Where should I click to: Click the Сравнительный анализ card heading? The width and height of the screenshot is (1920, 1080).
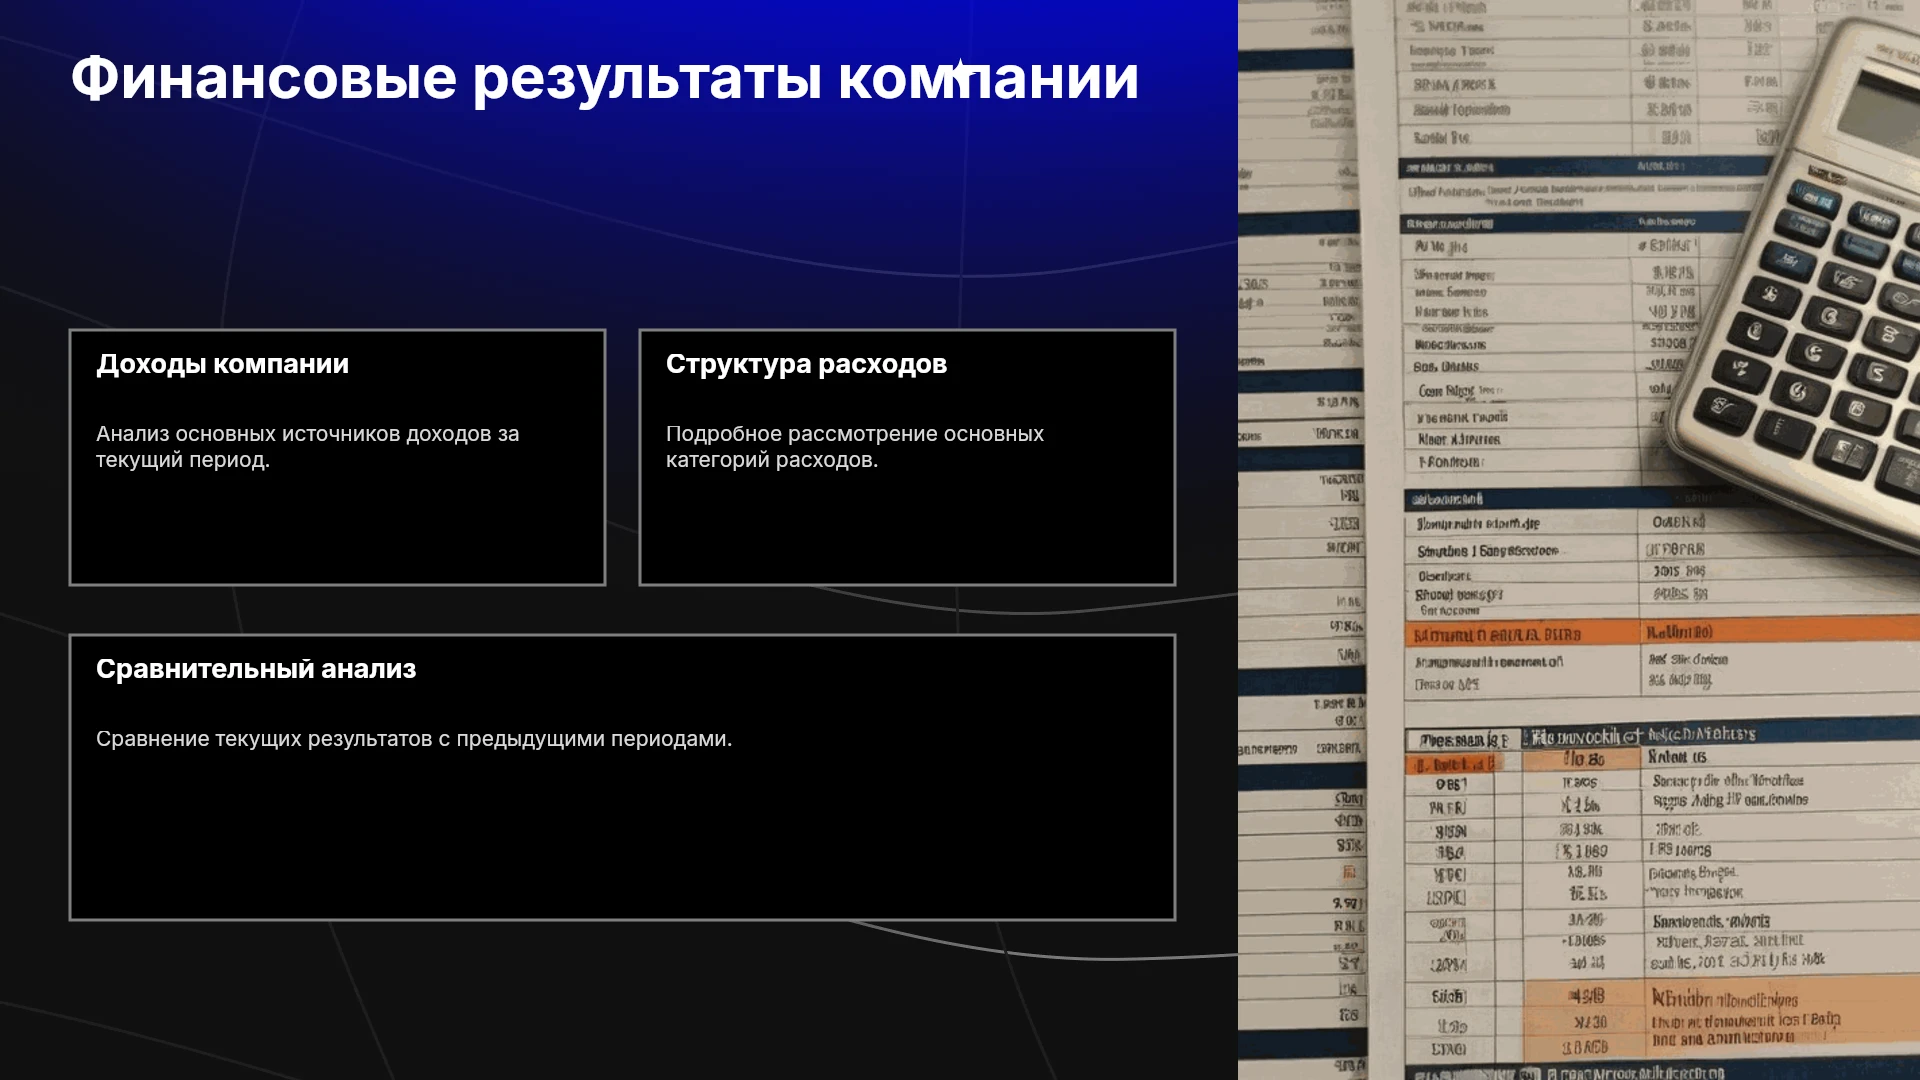point(256,669)
